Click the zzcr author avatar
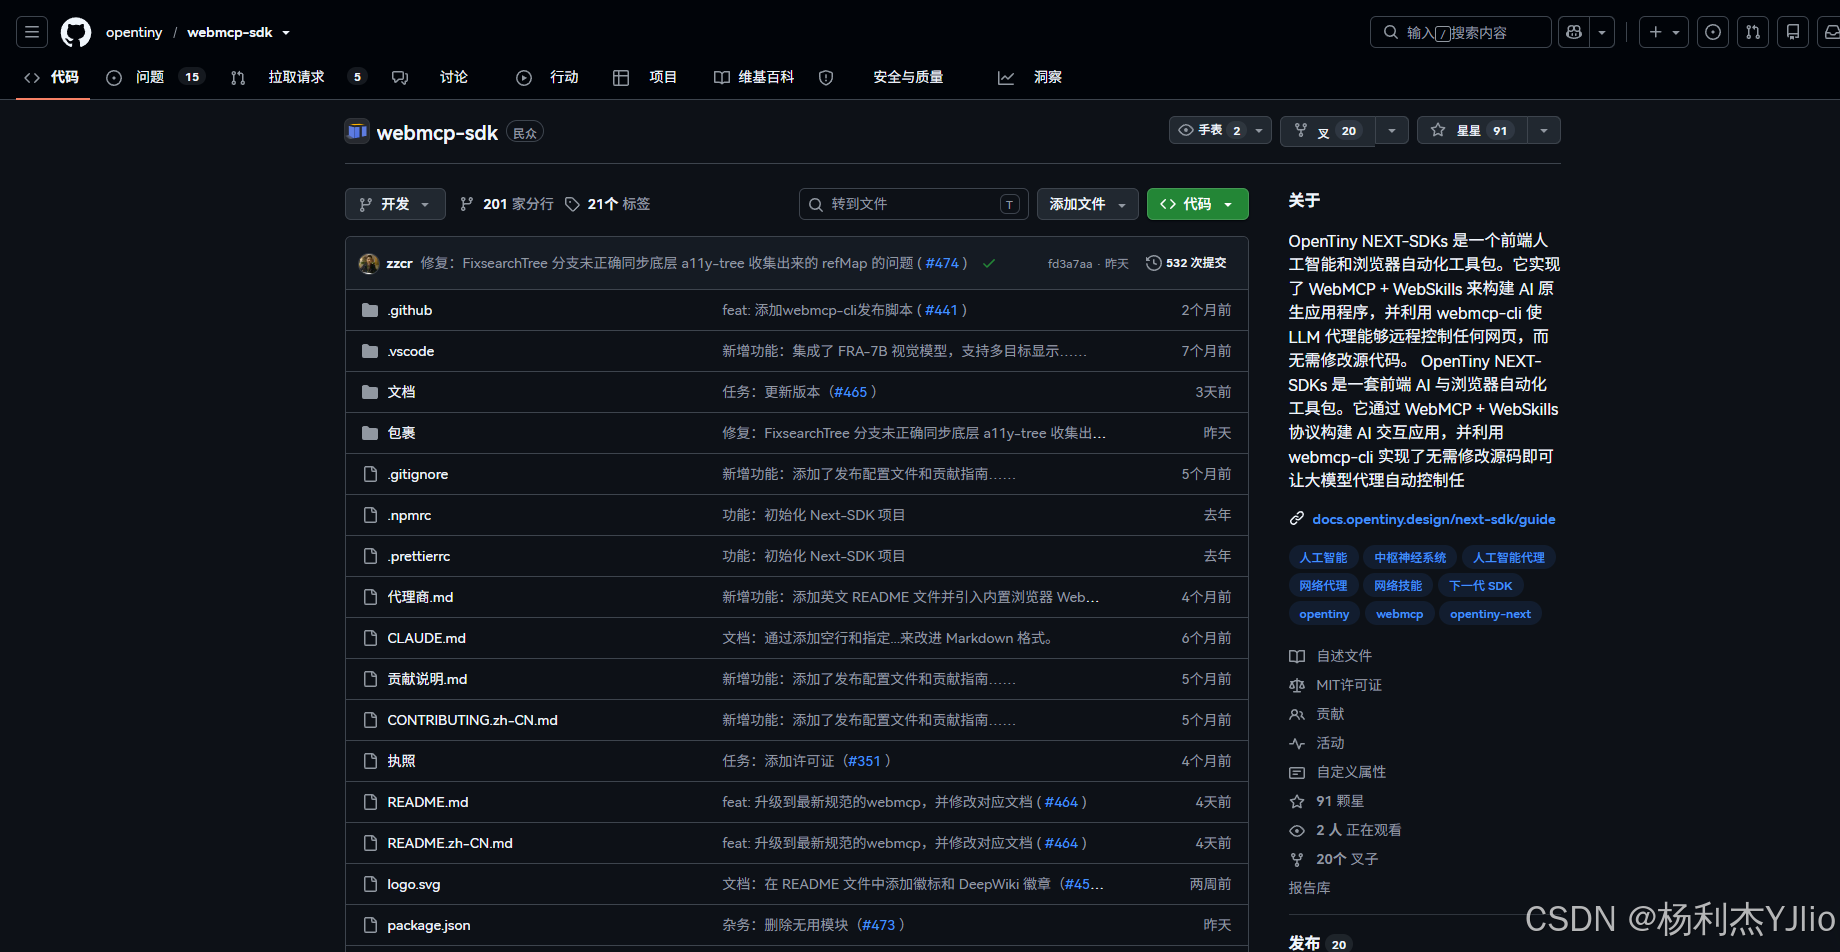 369,263
